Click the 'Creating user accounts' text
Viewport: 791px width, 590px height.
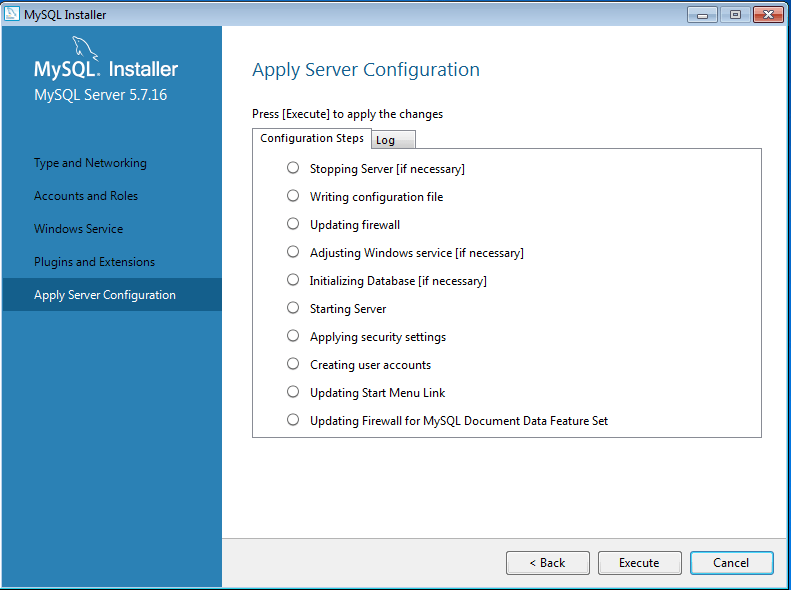coord(370,365)
